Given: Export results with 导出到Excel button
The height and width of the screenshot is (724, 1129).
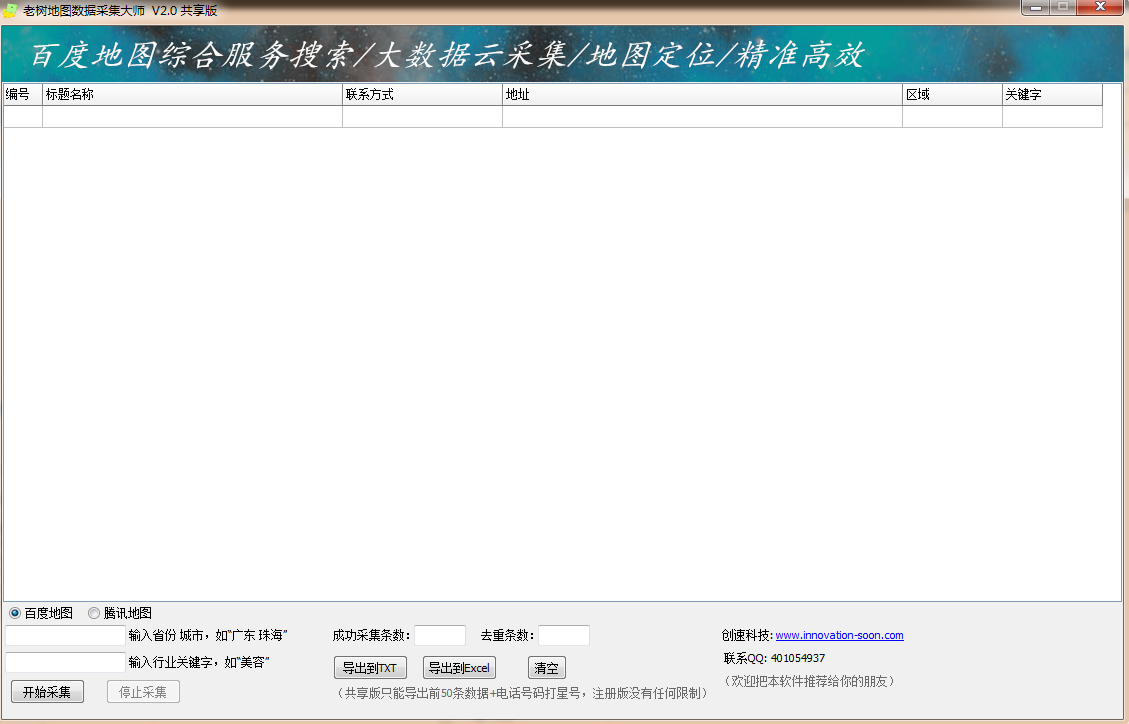Looking at the screenshot, I should (x=459, y=668).
